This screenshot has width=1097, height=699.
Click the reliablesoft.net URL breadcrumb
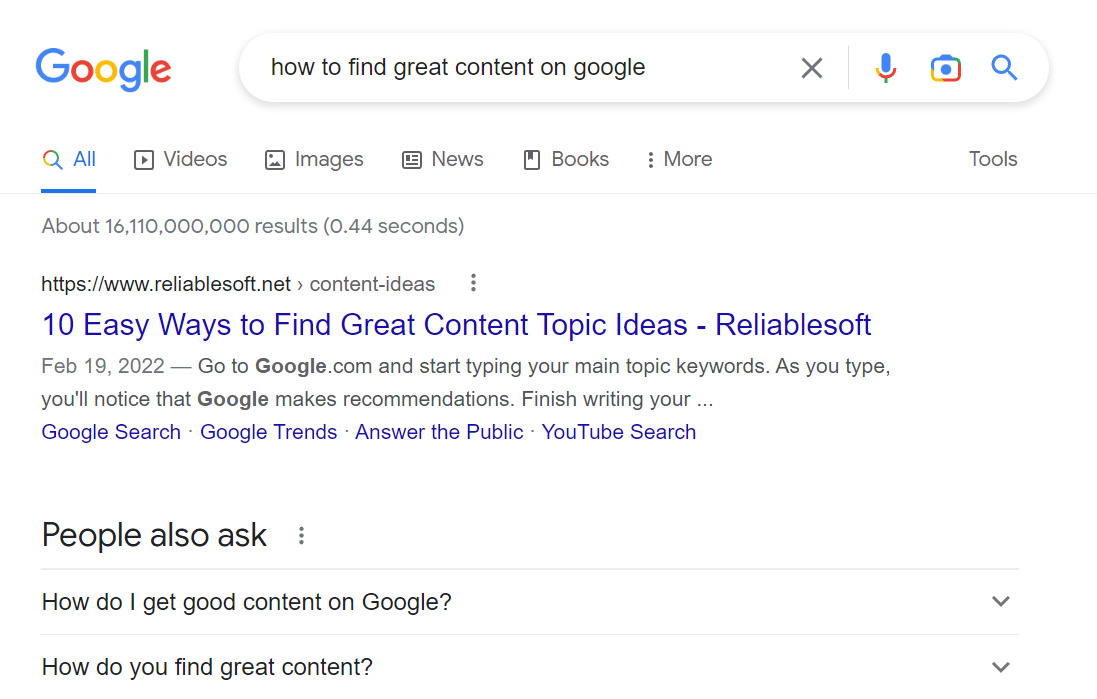[x=238, y=284]
